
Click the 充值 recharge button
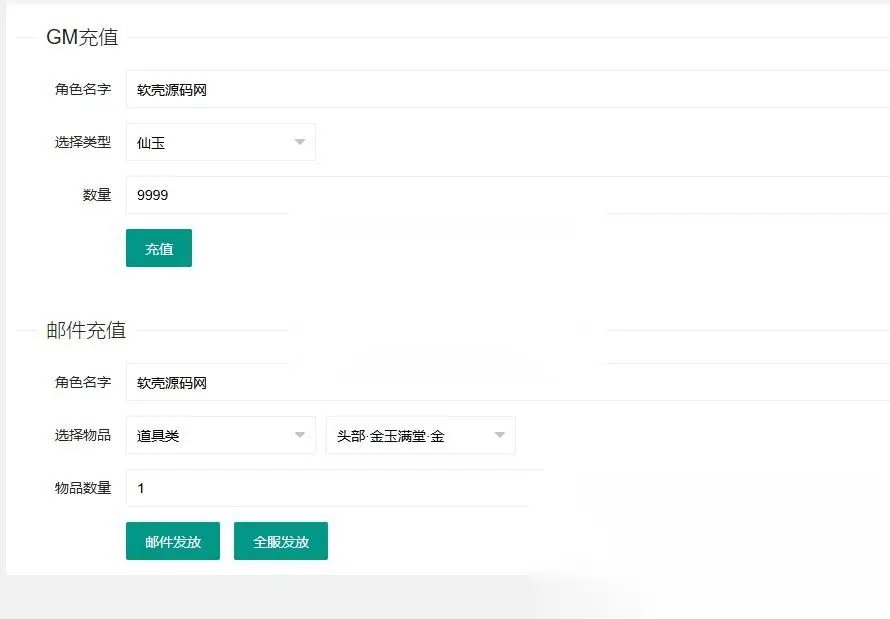coord(159,248)
